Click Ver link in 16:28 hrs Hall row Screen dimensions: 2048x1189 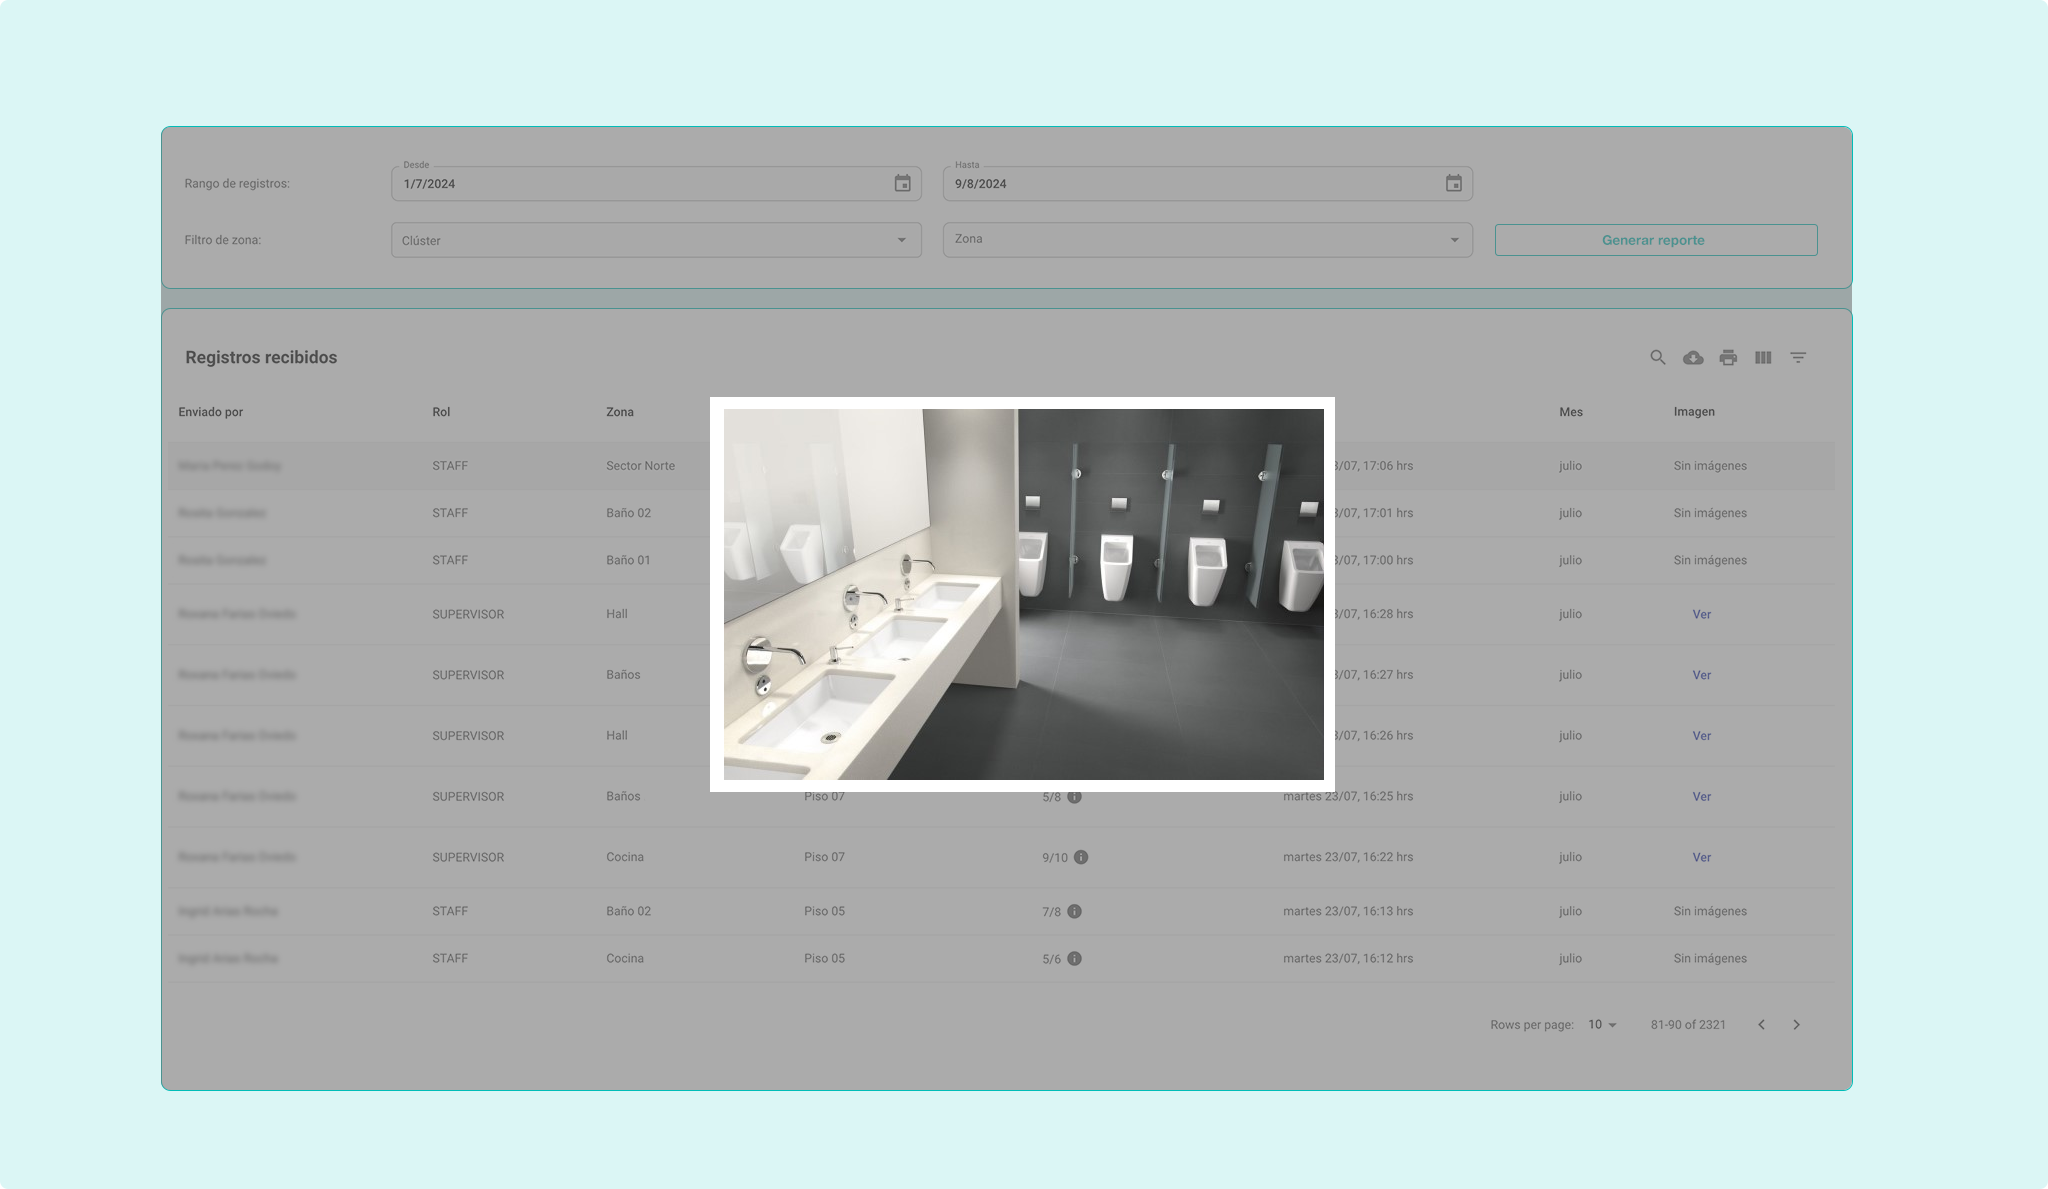tap(1701, 615)
